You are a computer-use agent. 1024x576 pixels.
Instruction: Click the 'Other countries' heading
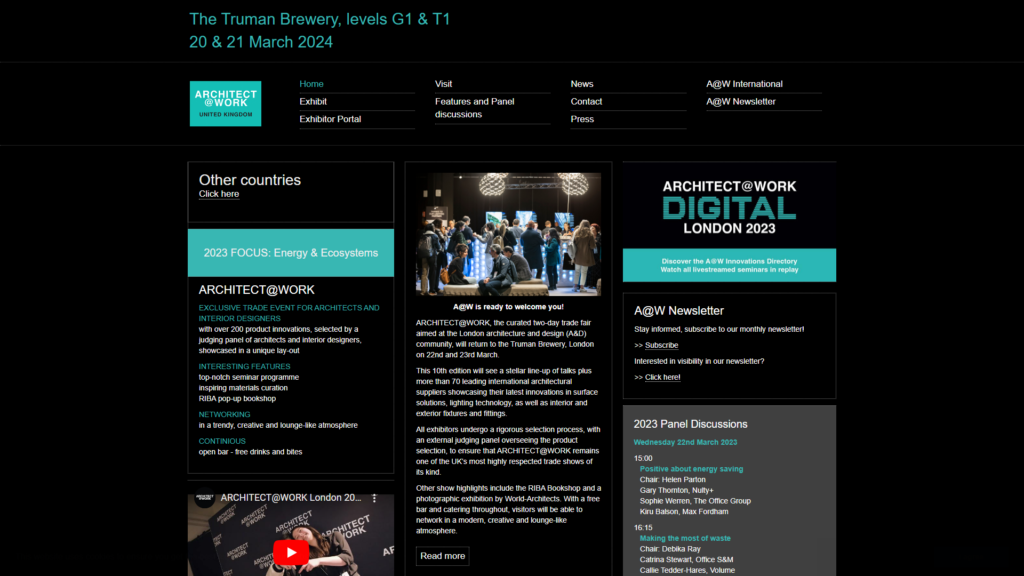(249, 180)
